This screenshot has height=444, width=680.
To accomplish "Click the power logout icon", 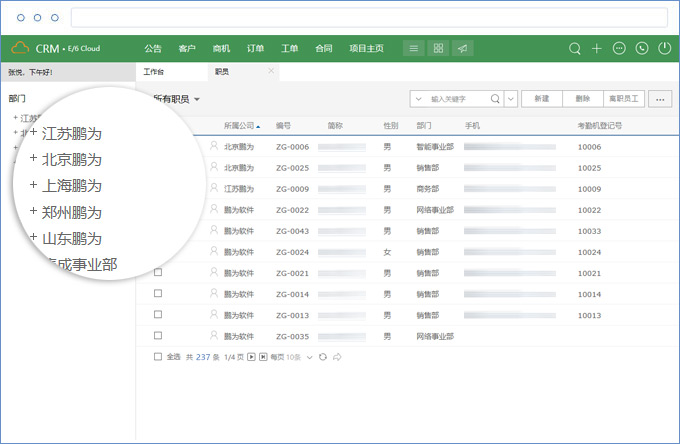I will tap(664, 48).
